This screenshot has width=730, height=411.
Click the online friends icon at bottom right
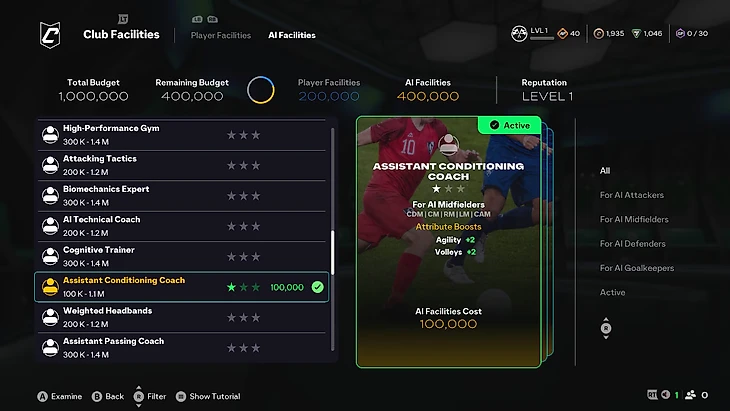[x=691, y=395]
